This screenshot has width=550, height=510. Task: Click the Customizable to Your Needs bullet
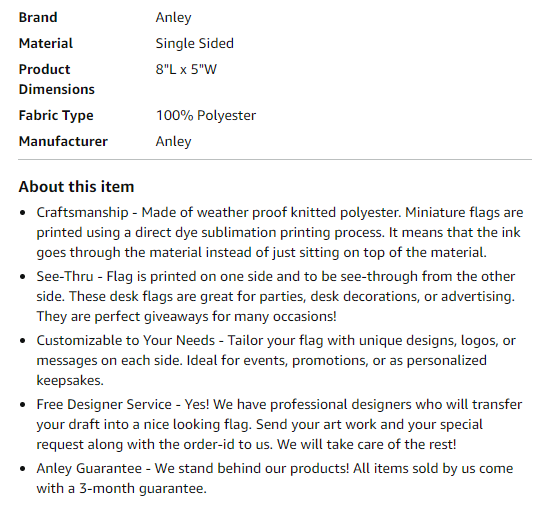tap(276, 360)
